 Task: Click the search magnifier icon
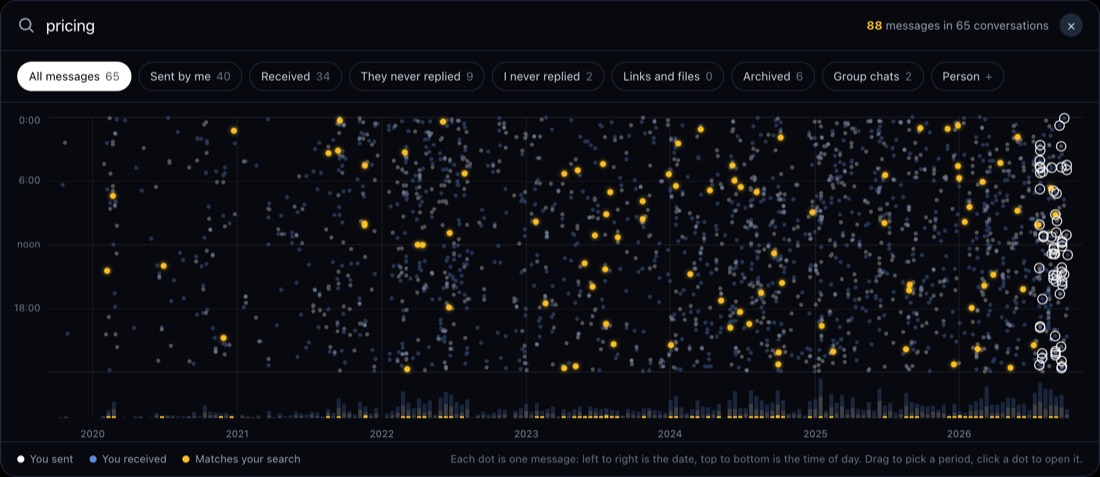coord(26,26)
